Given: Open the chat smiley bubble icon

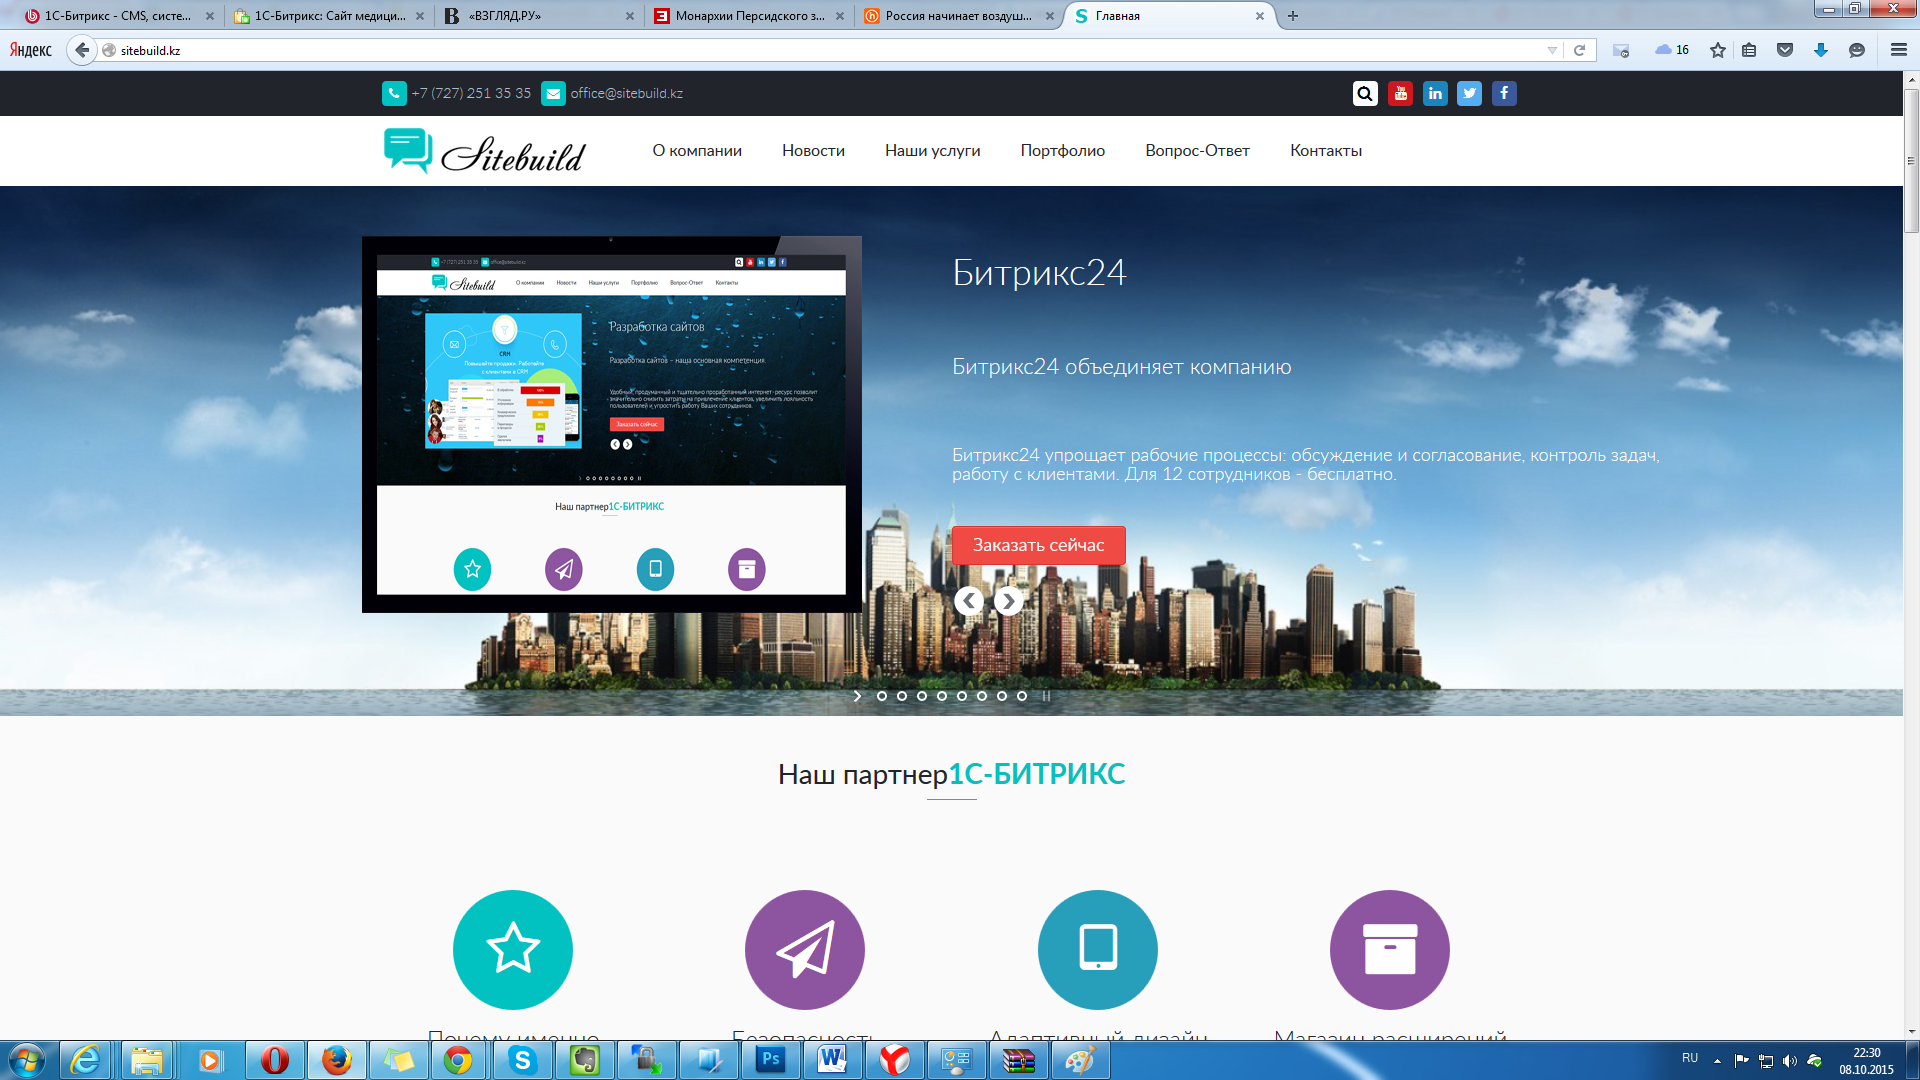Looking at the screenshot, I should click(x=1857, y=50).
